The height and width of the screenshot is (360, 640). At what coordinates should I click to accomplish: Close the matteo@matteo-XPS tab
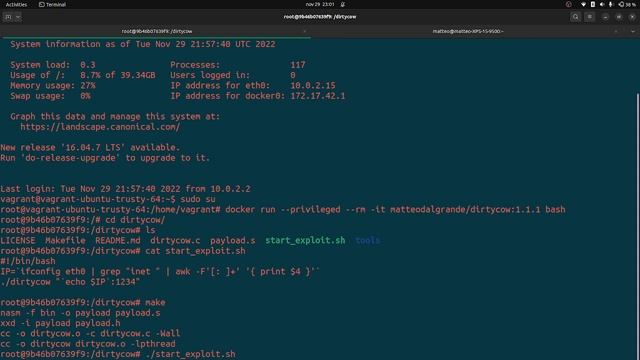tap(616, 31)
